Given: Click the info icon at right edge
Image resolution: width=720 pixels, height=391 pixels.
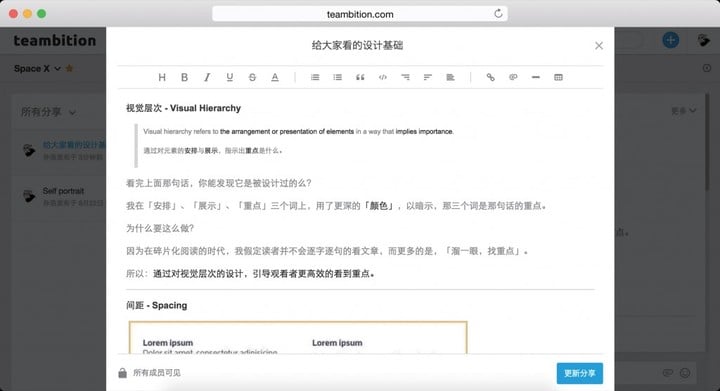Looking at the screenshot, I should 707,68.
